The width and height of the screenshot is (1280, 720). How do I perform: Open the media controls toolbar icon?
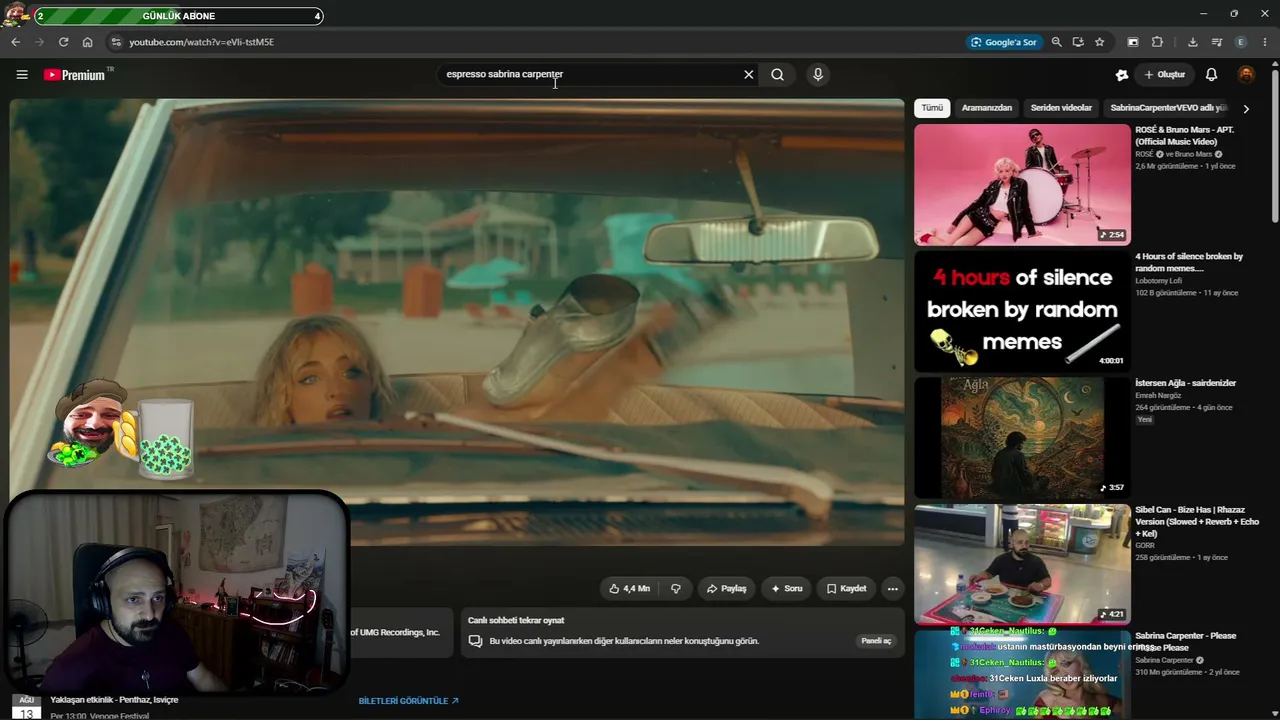[1217, 42]
